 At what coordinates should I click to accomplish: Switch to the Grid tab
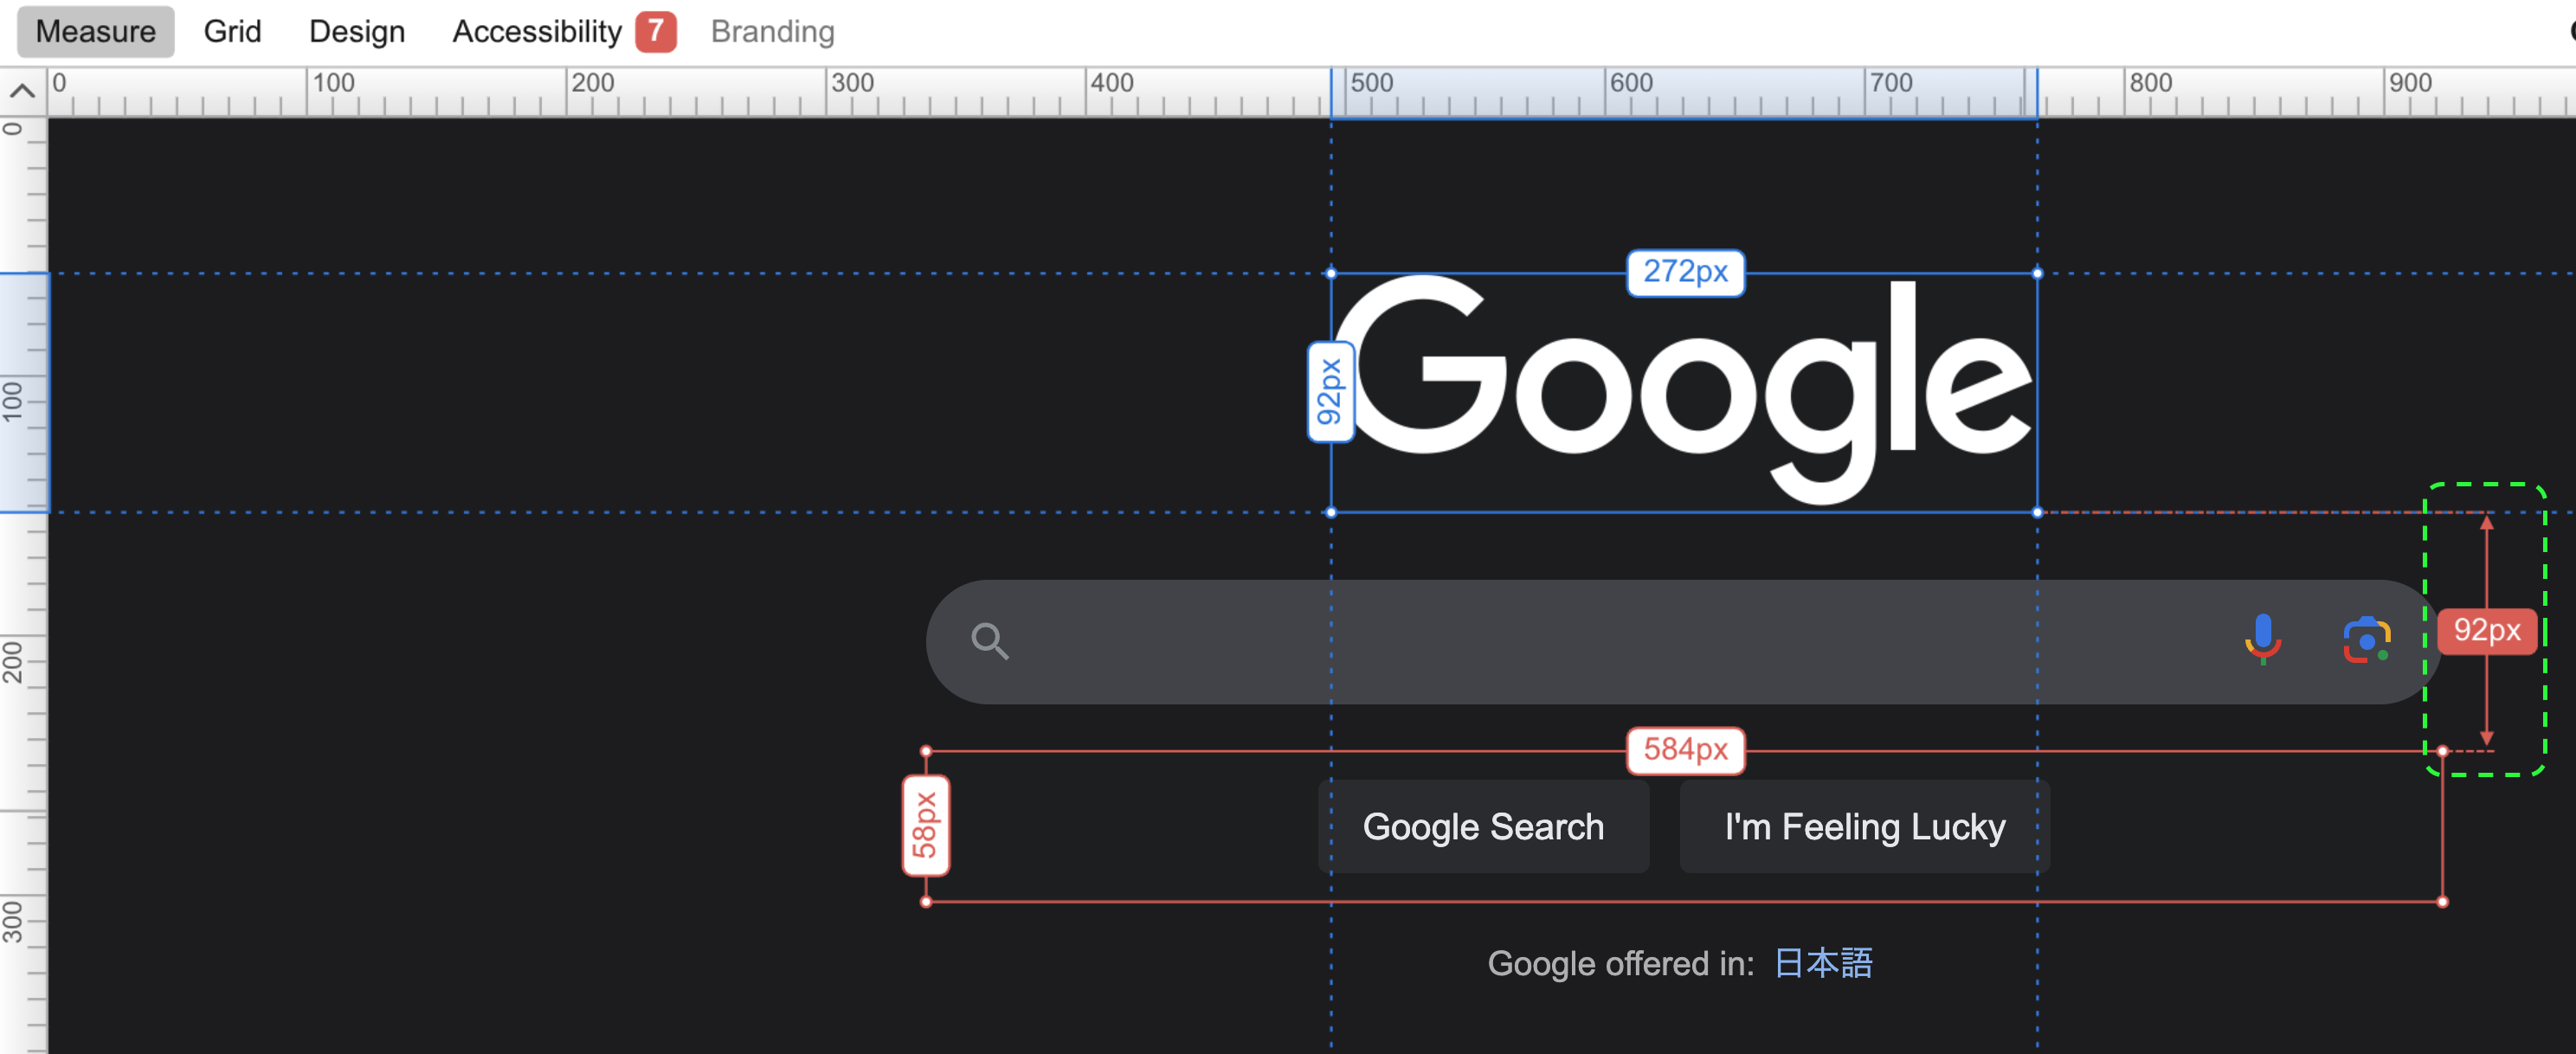click(x=232, y=31)
